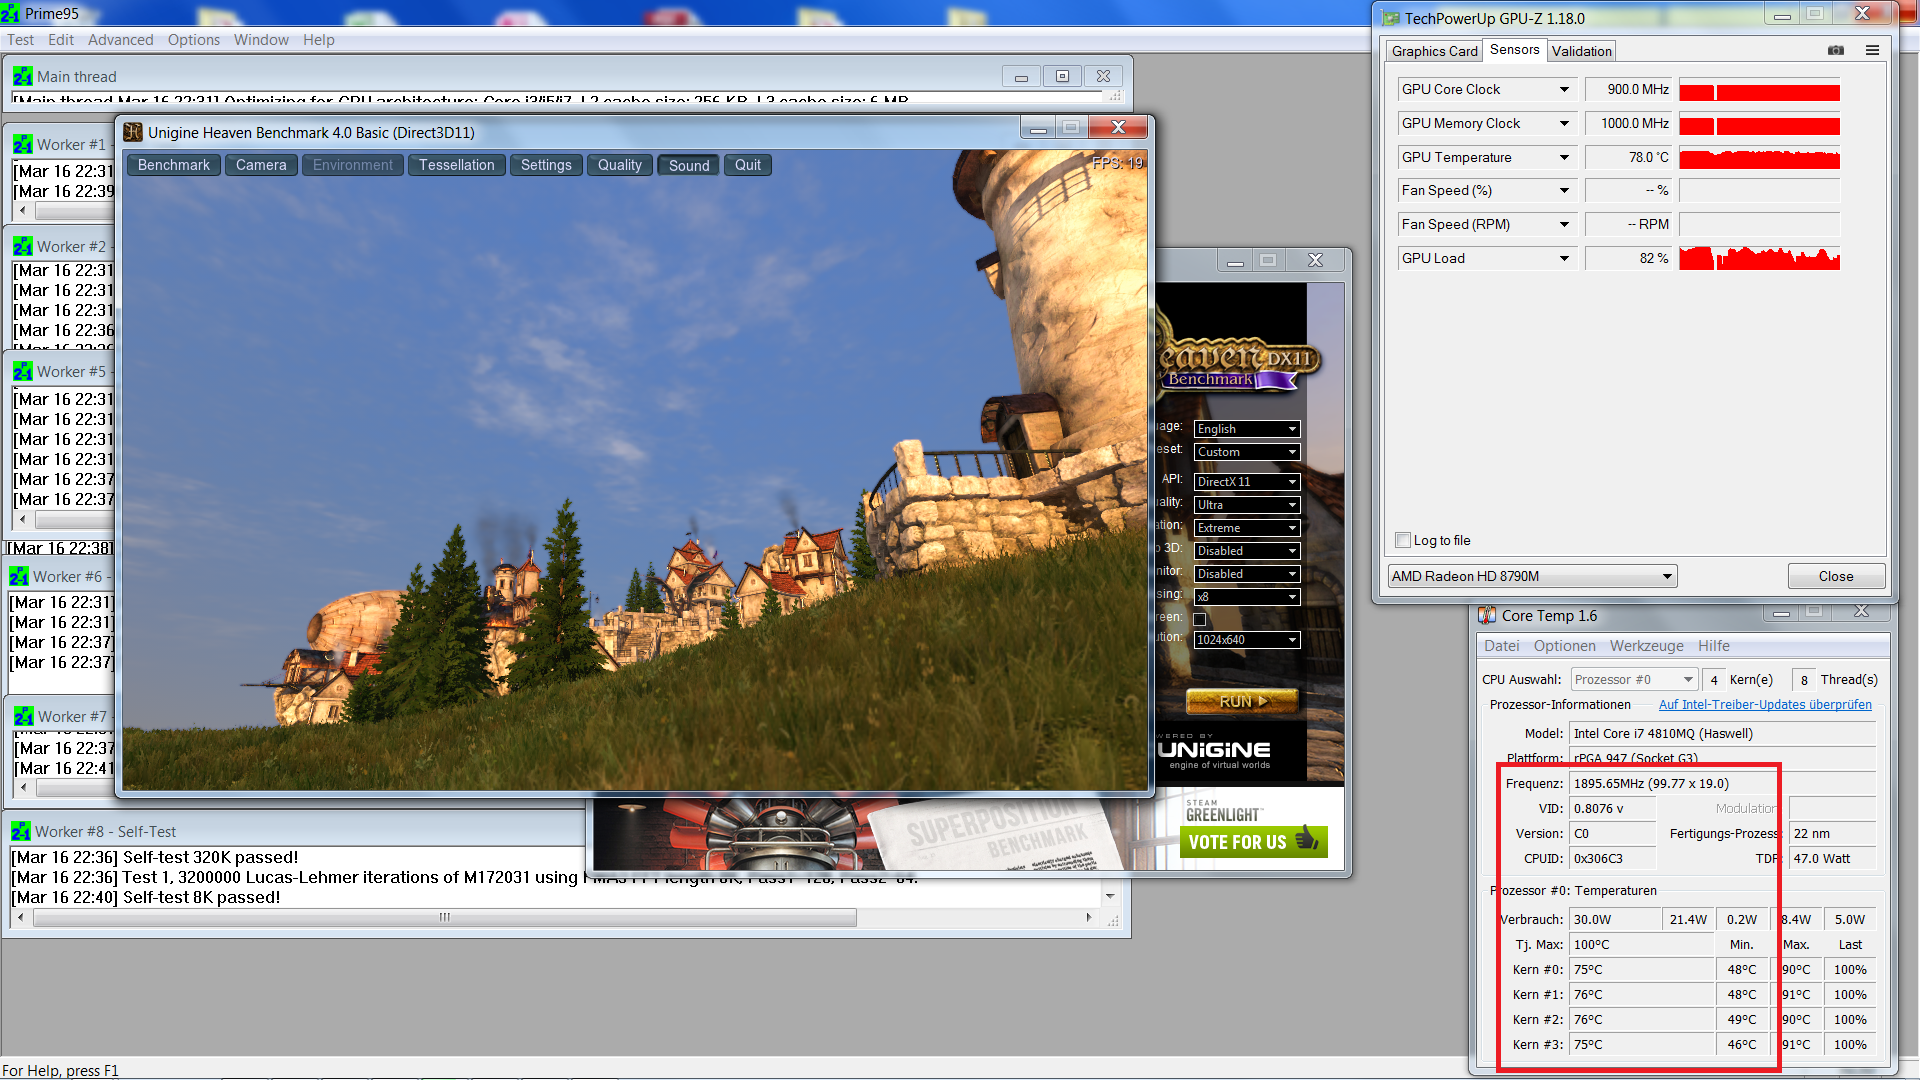Viewport: 1920px width, 1080px height.
Task: Click the Core Temp thermometer title icon
Action: click(1487, 615)
